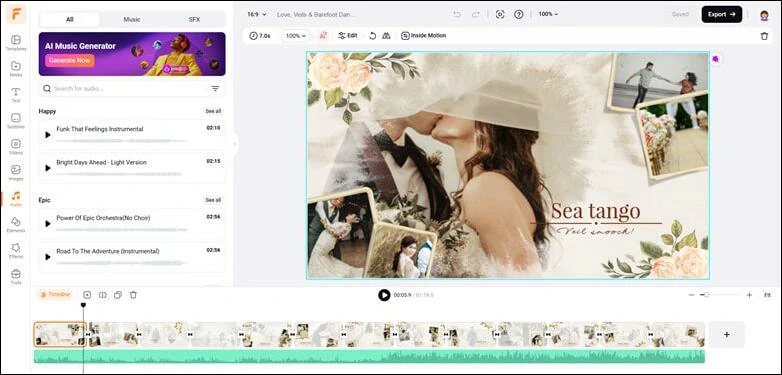Screen dimensions: 782x375
Task: Open the Images sidebar panel
Action: click(x=15, y=173)
